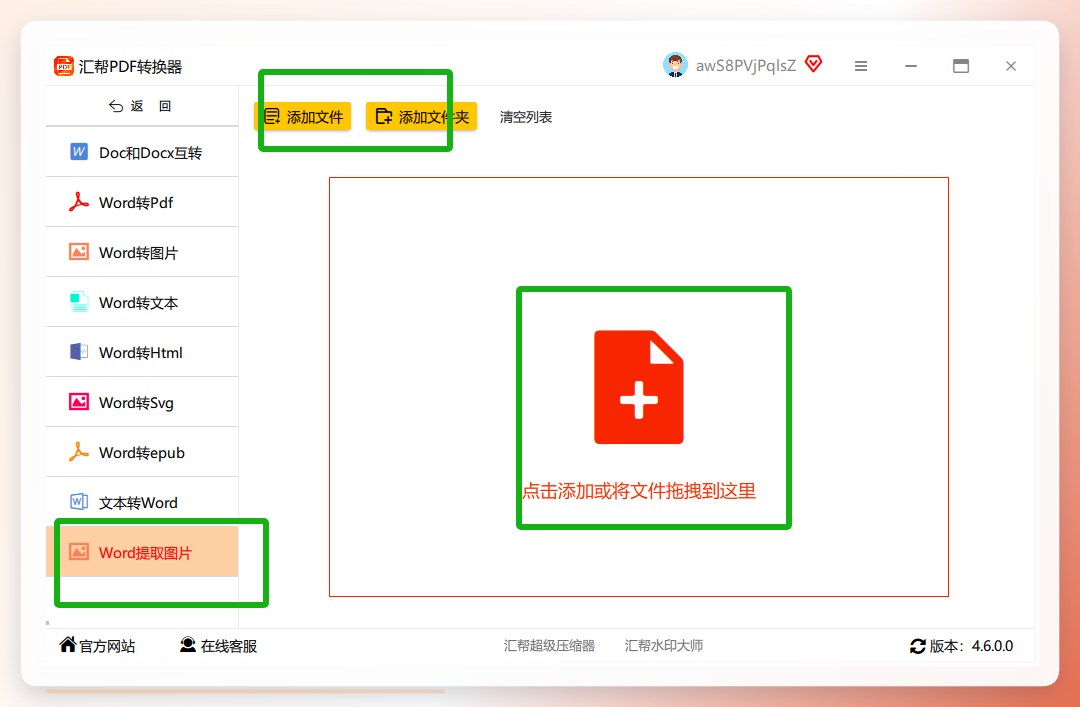Select Word转Pdf in the sidebar

point(142,202)
